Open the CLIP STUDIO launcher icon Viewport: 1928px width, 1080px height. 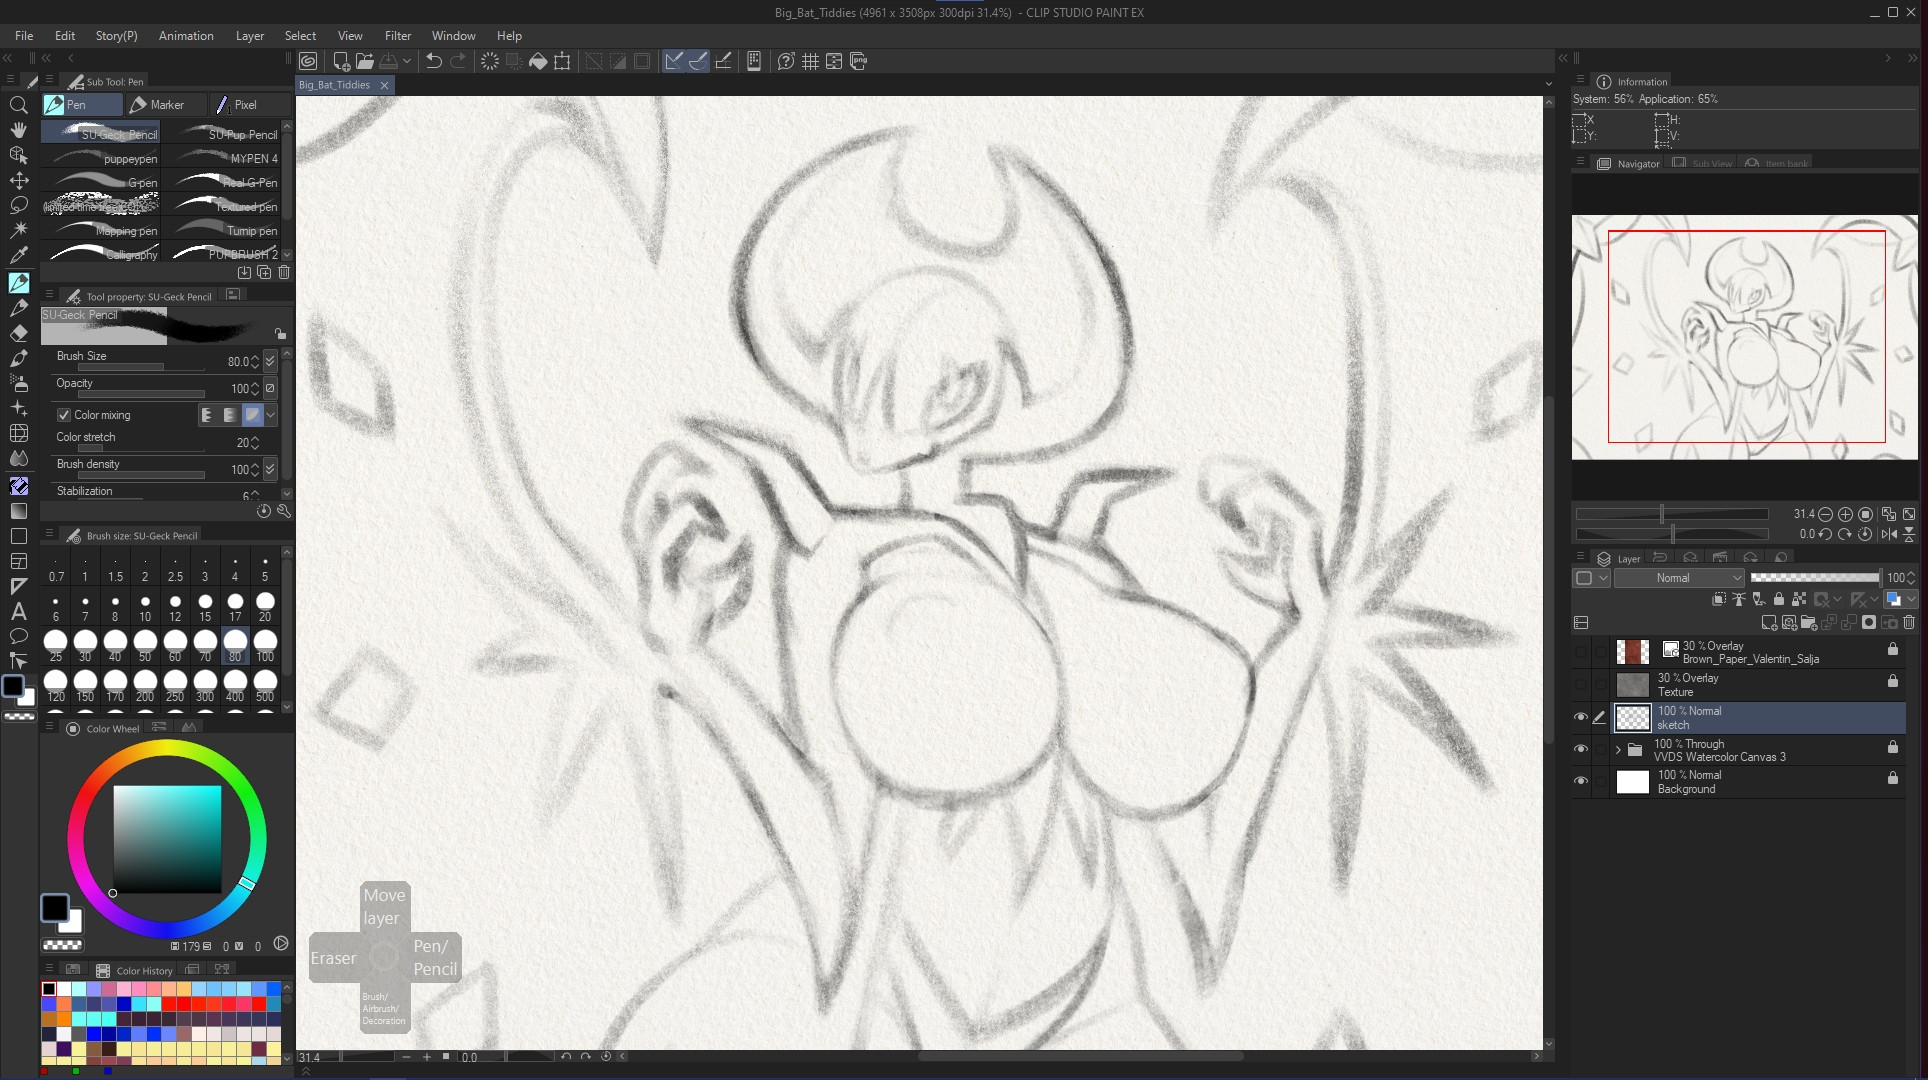pos(309,61)
